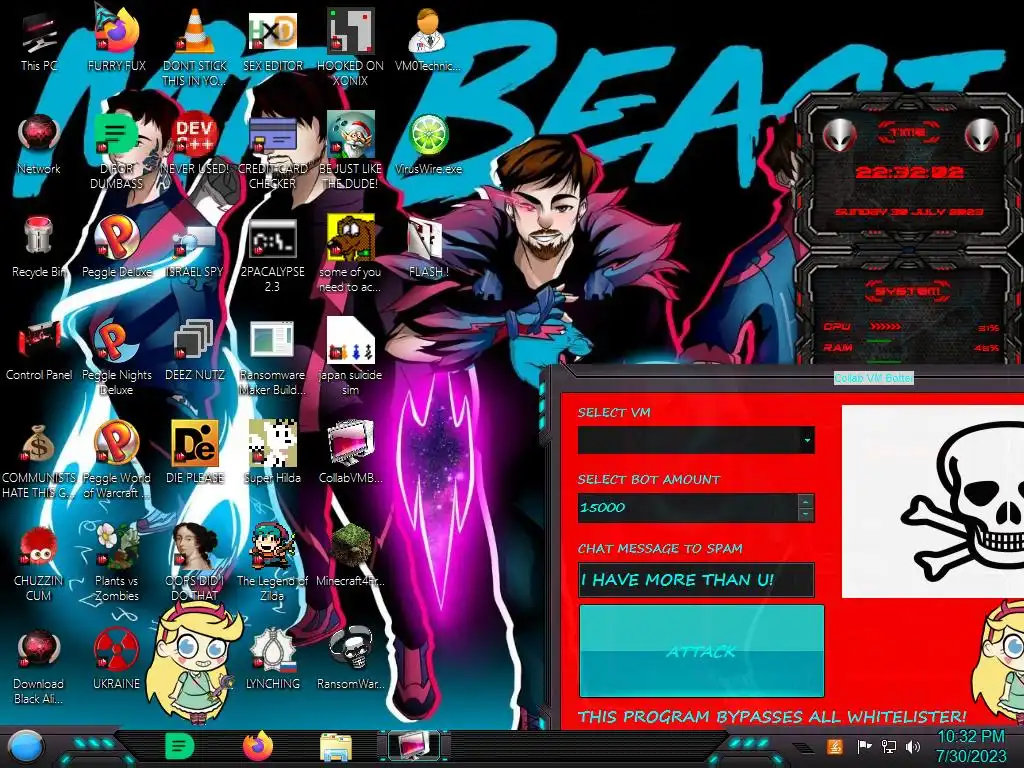Open the Start orb on the taskbar
The image size is (1024, 768).
tap(25, 747)
